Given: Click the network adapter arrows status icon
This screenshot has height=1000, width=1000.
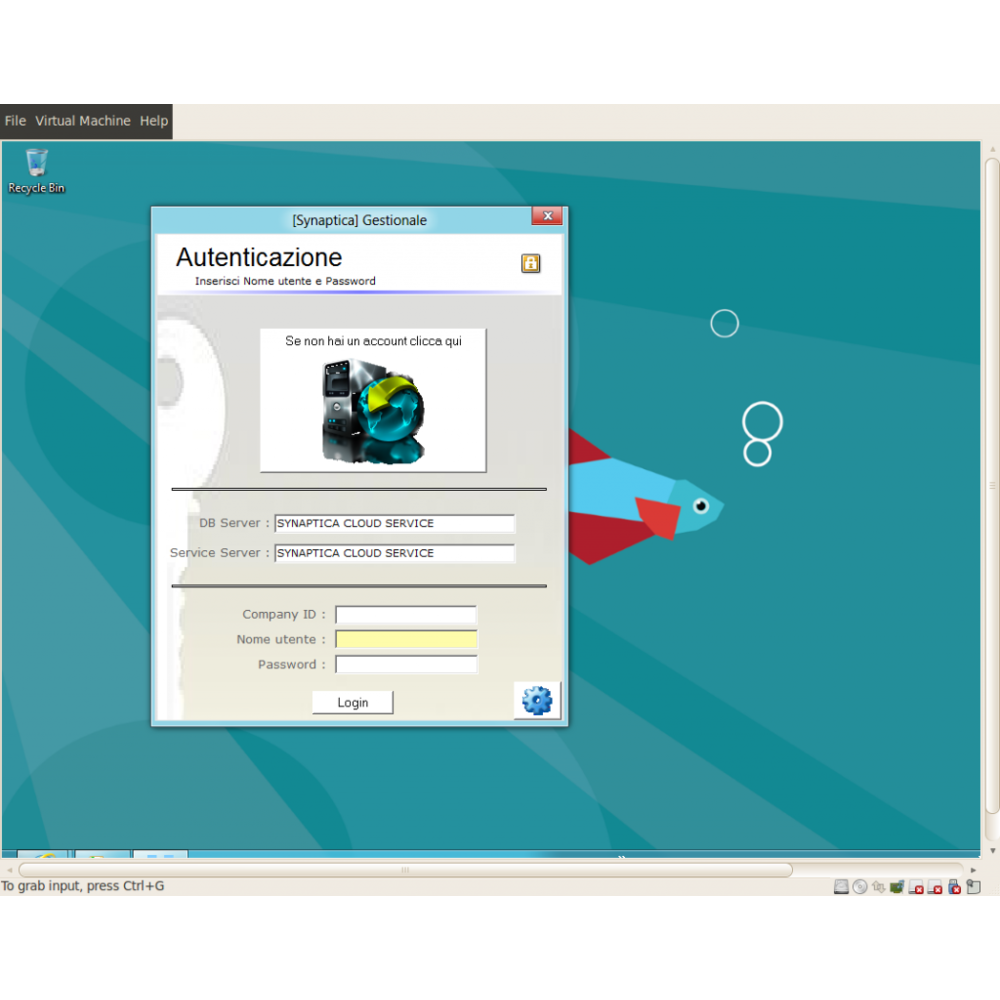Looking at the screenshot, I should point(878,886).
